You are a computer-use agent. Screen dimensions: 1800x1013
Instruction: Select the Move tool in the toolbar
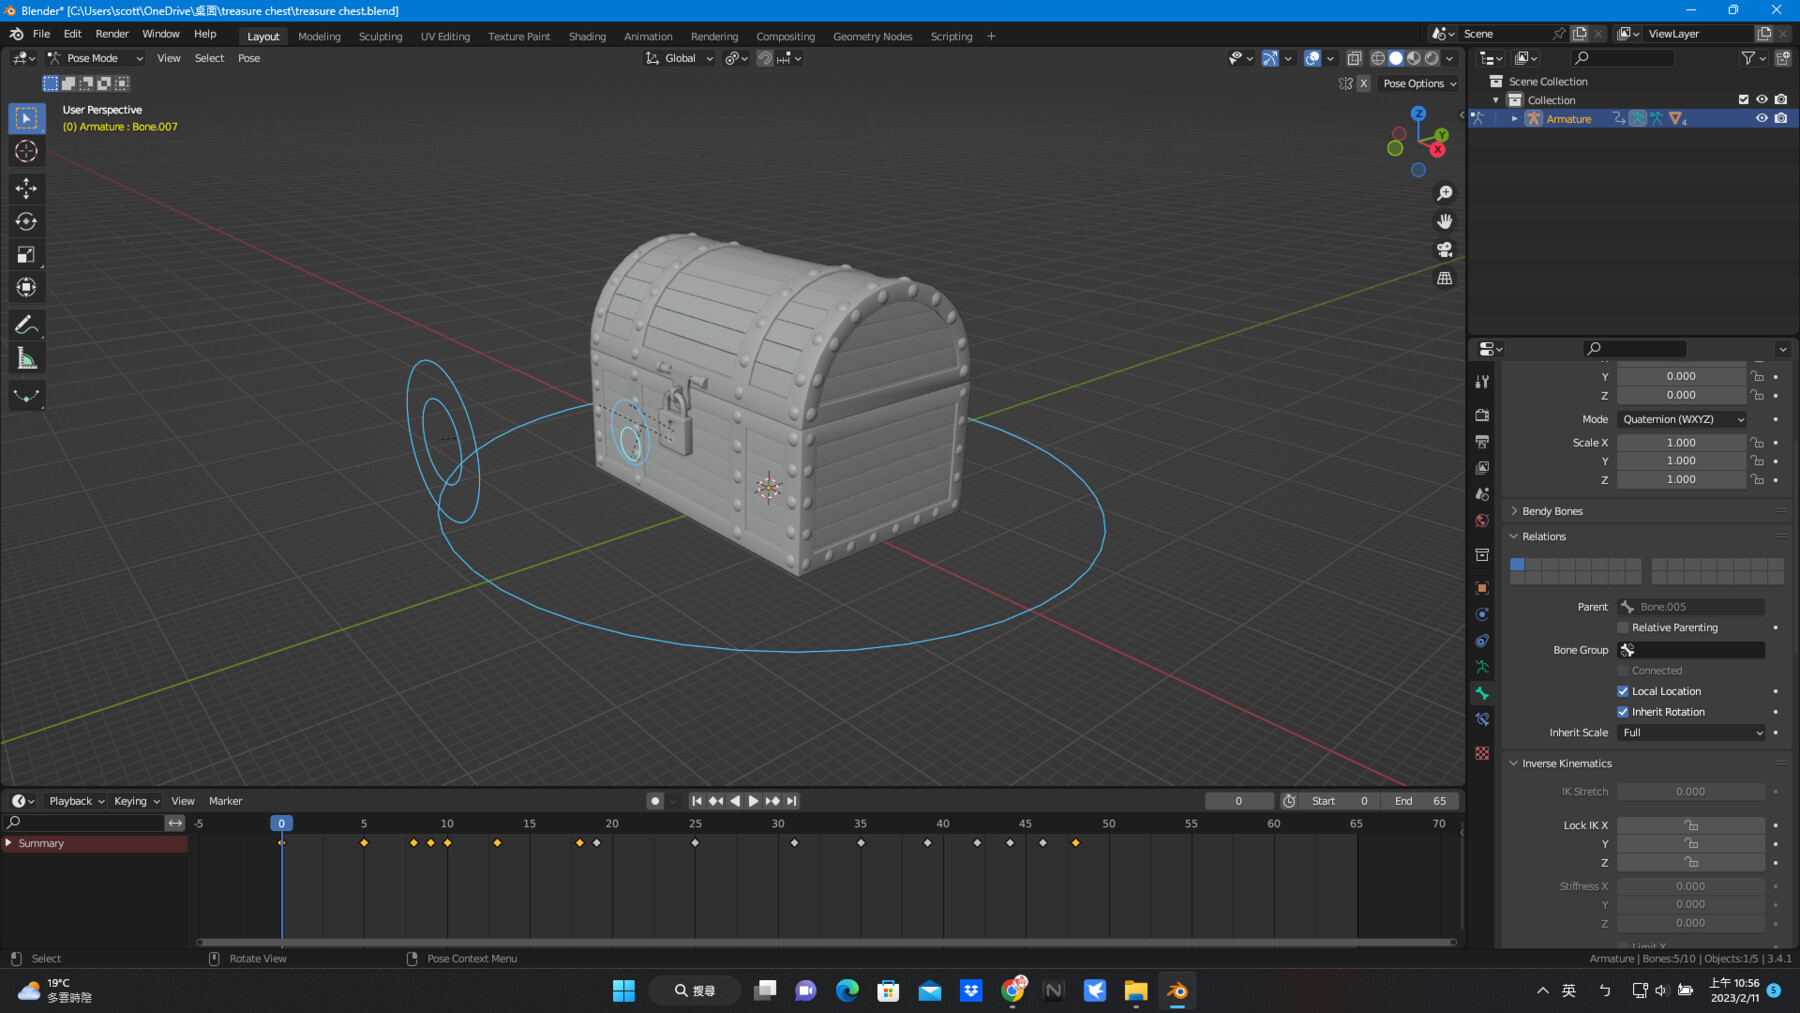[x=27, y=189]
